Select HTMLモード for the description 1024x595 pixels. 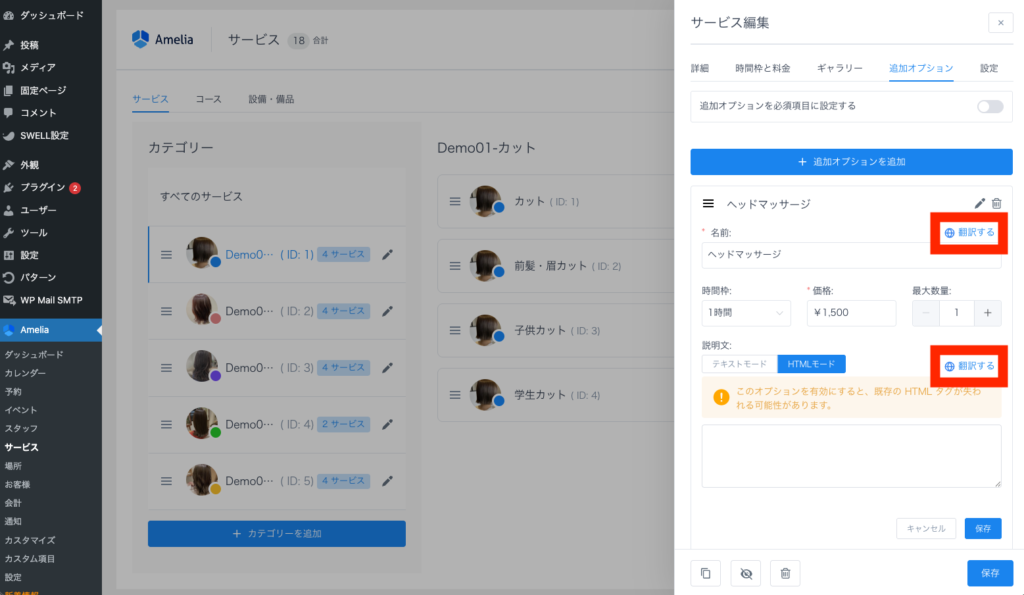[811, 364]
